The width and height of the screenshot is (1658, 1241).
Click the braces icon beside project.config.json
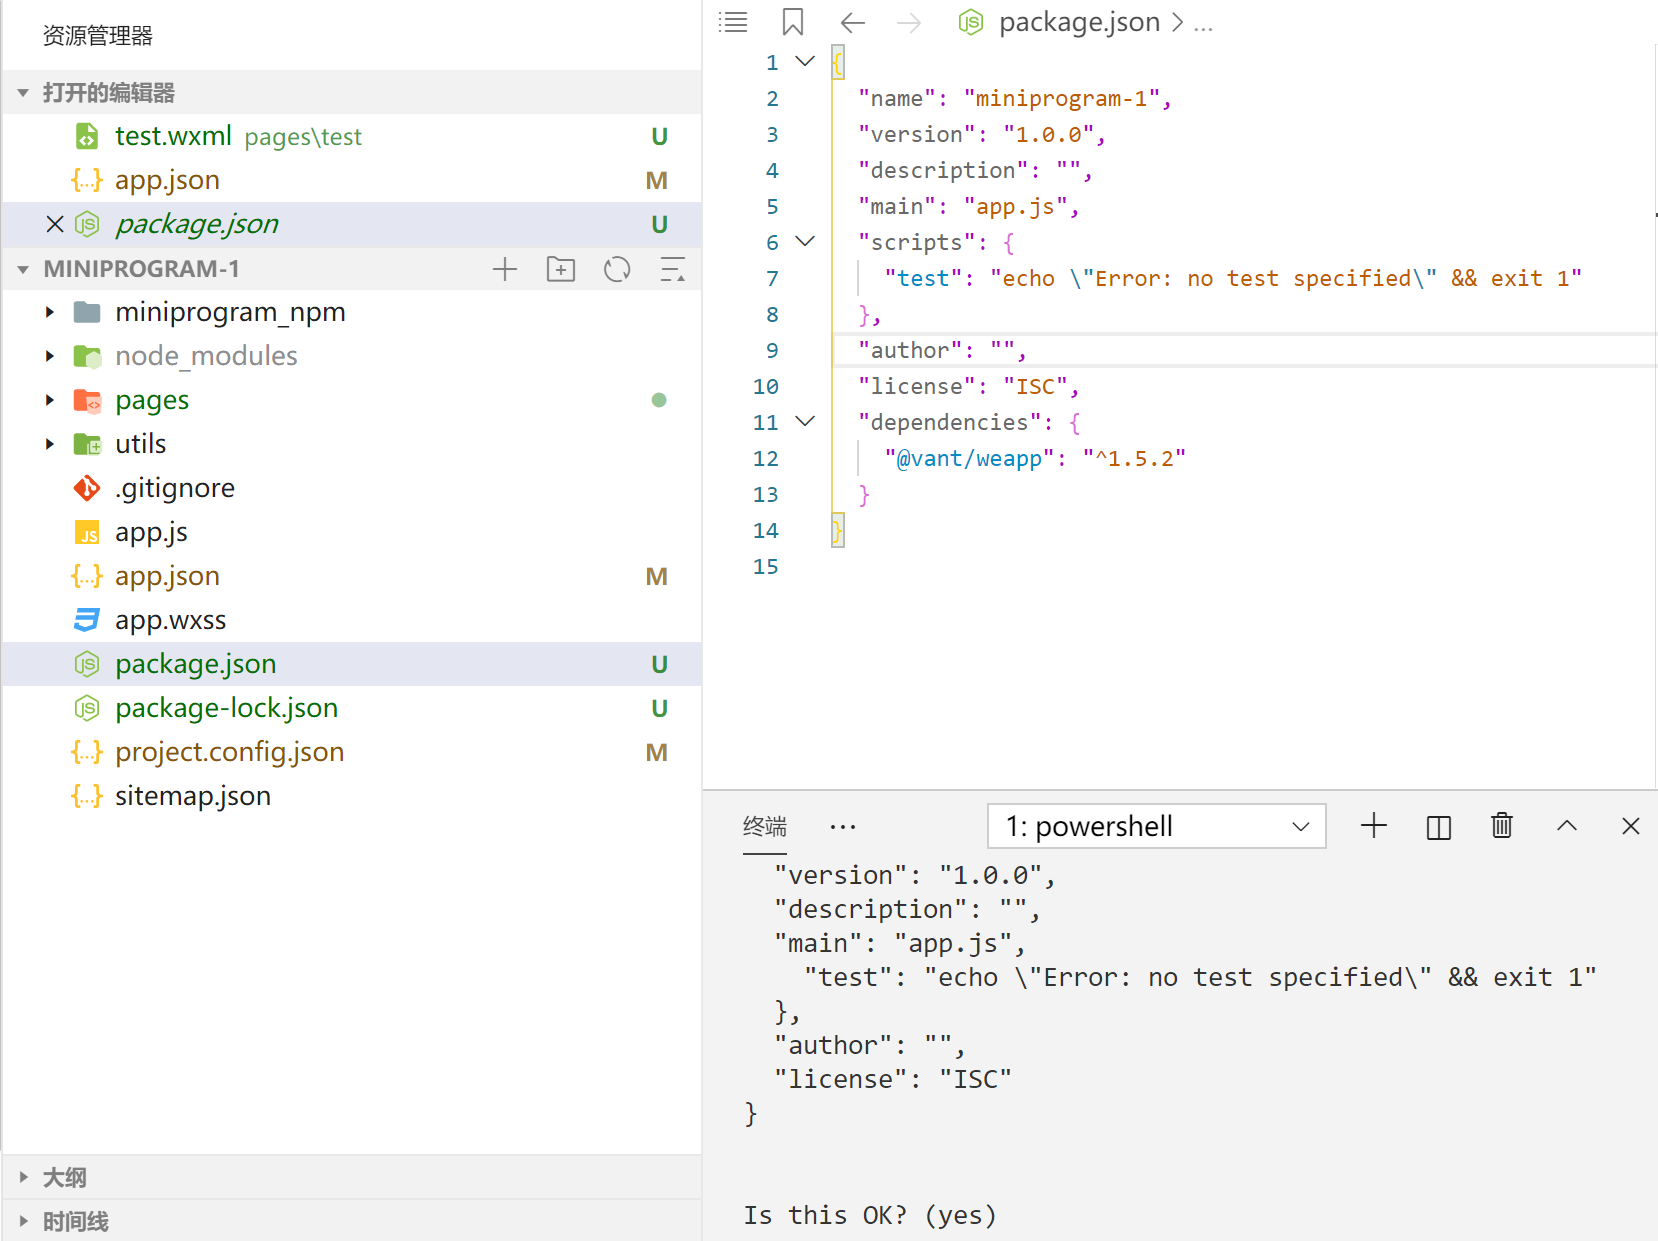pyautogui.click(x=87, y=752)
